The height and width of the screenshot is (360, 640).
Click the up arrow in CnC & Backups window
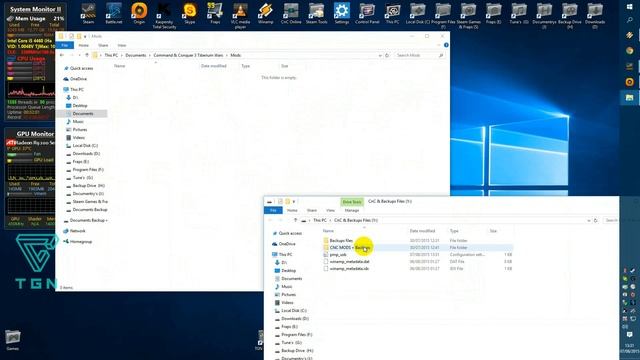(x=296, y=220)
